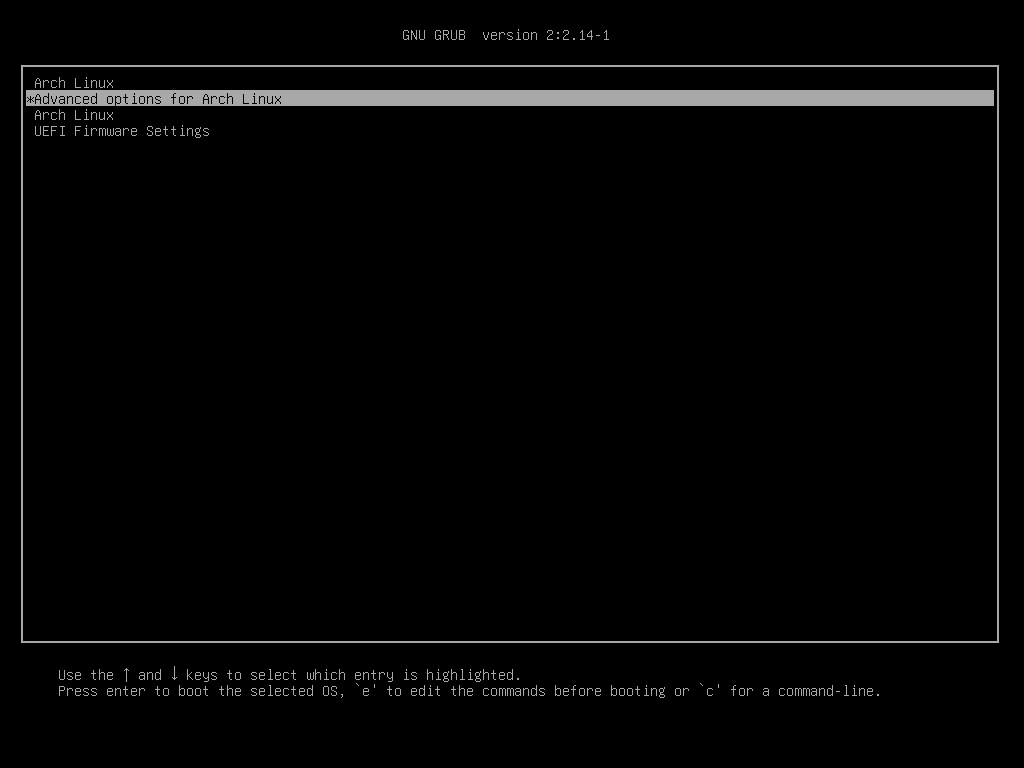Click the 'Press enter to boot the selected OS' line
This screenshot has width=1024, height=768.
469,691
